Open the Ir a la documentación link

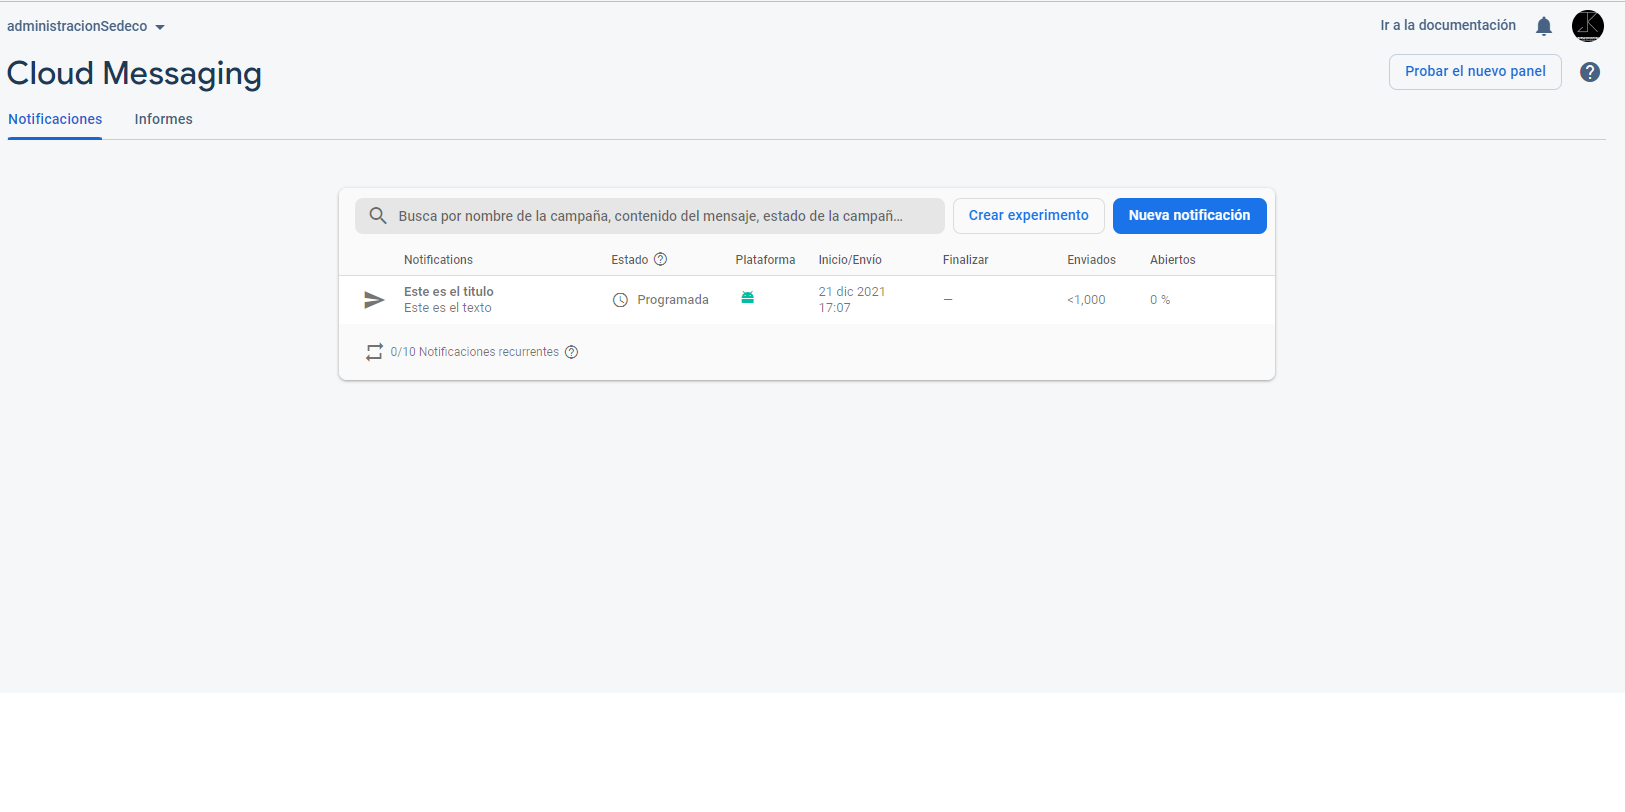pos(1447,26)
